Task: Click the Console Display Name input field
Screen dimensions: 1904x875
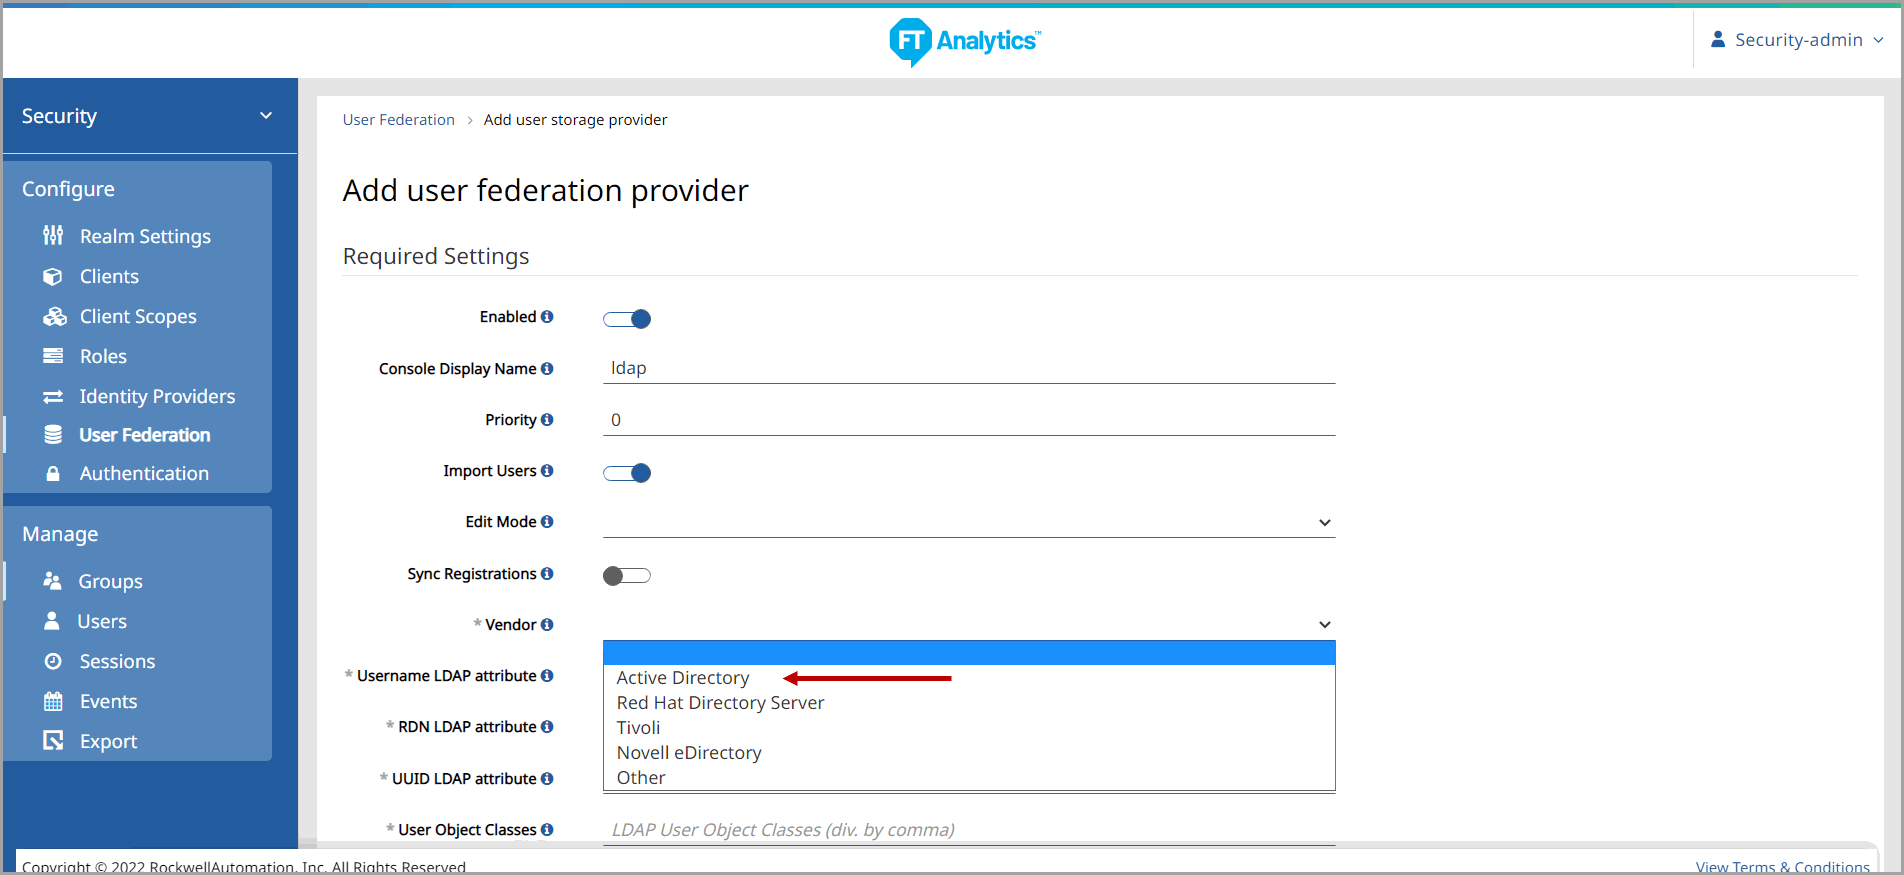Action: [968, 368]
